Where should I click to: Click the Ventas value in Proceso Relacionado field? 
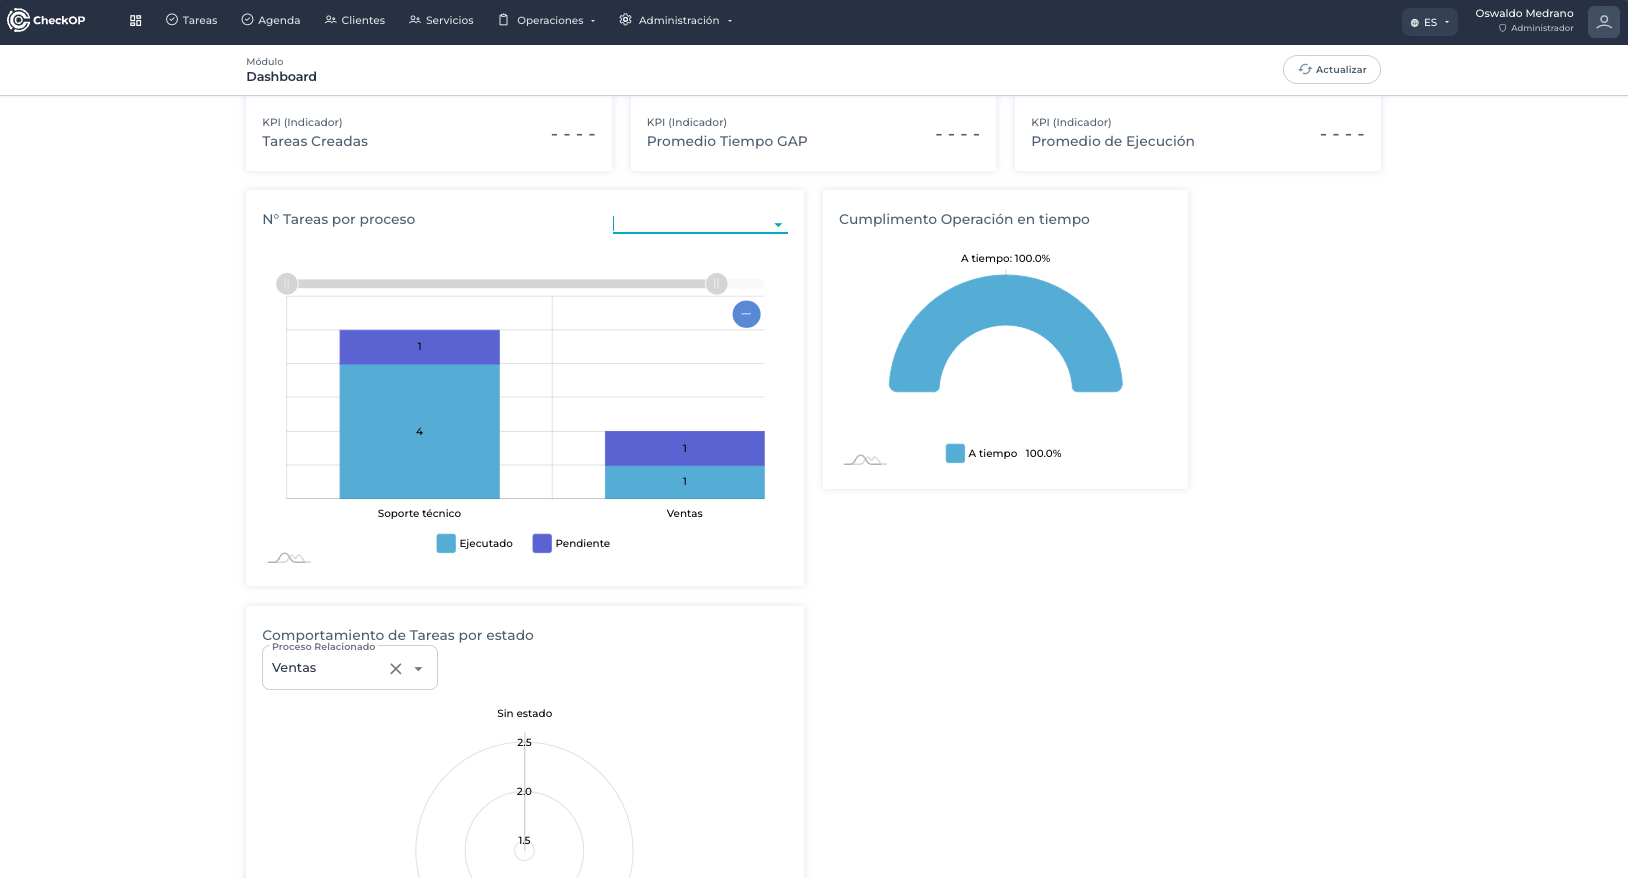294,668
